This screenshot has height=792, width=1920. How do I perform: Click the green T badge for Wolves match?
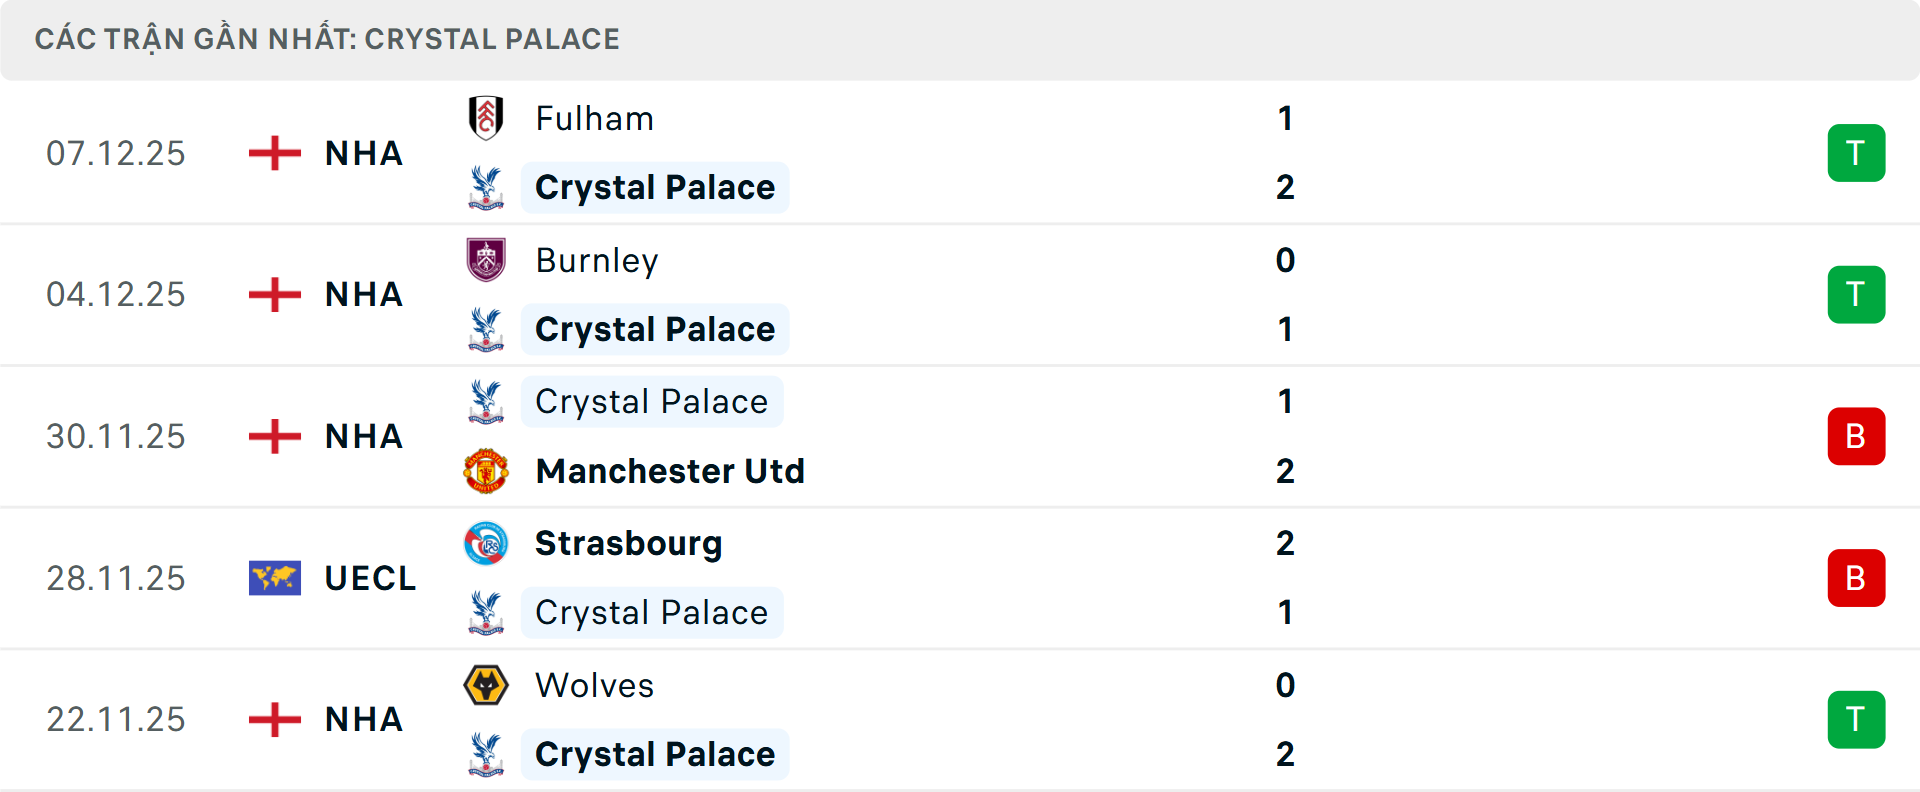click(1856, 720)
